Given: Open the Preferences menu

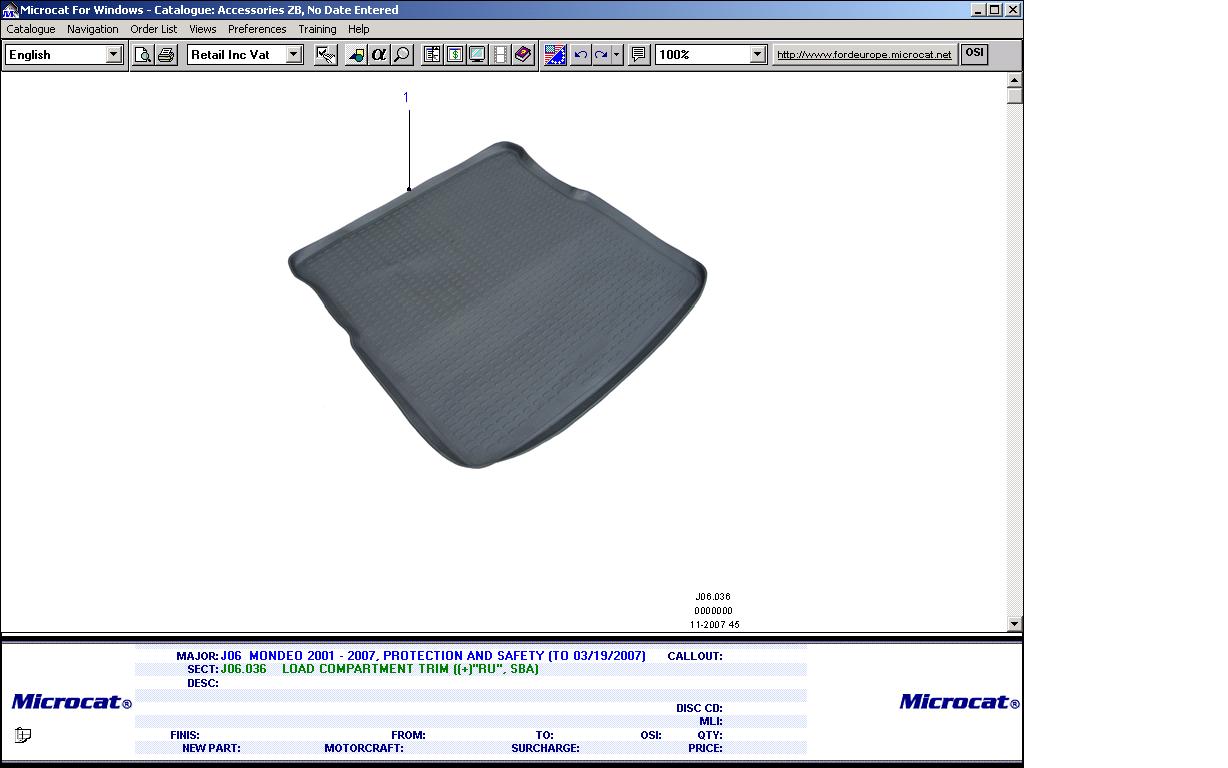Looking at the screenshot, I should click(257, 29).
